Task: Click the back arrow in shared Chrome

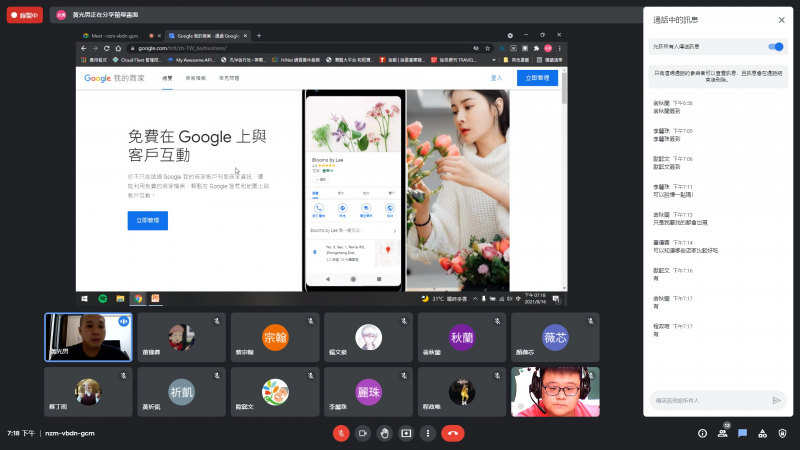Action: [84, 48]
